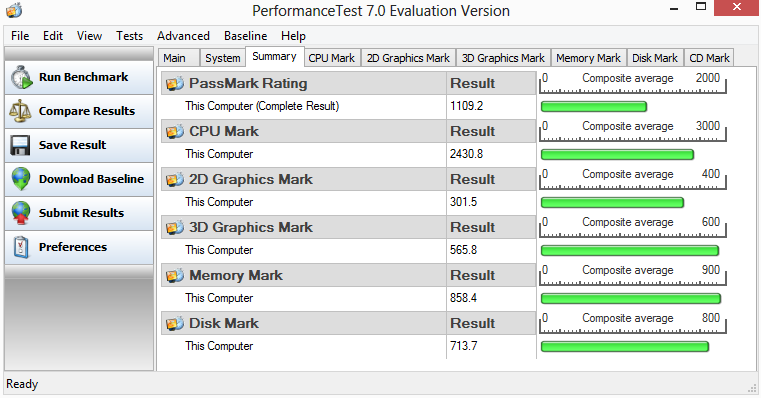The image size is (761, 398).
Task: Open the Baseline menu
Action: point(246,36)
